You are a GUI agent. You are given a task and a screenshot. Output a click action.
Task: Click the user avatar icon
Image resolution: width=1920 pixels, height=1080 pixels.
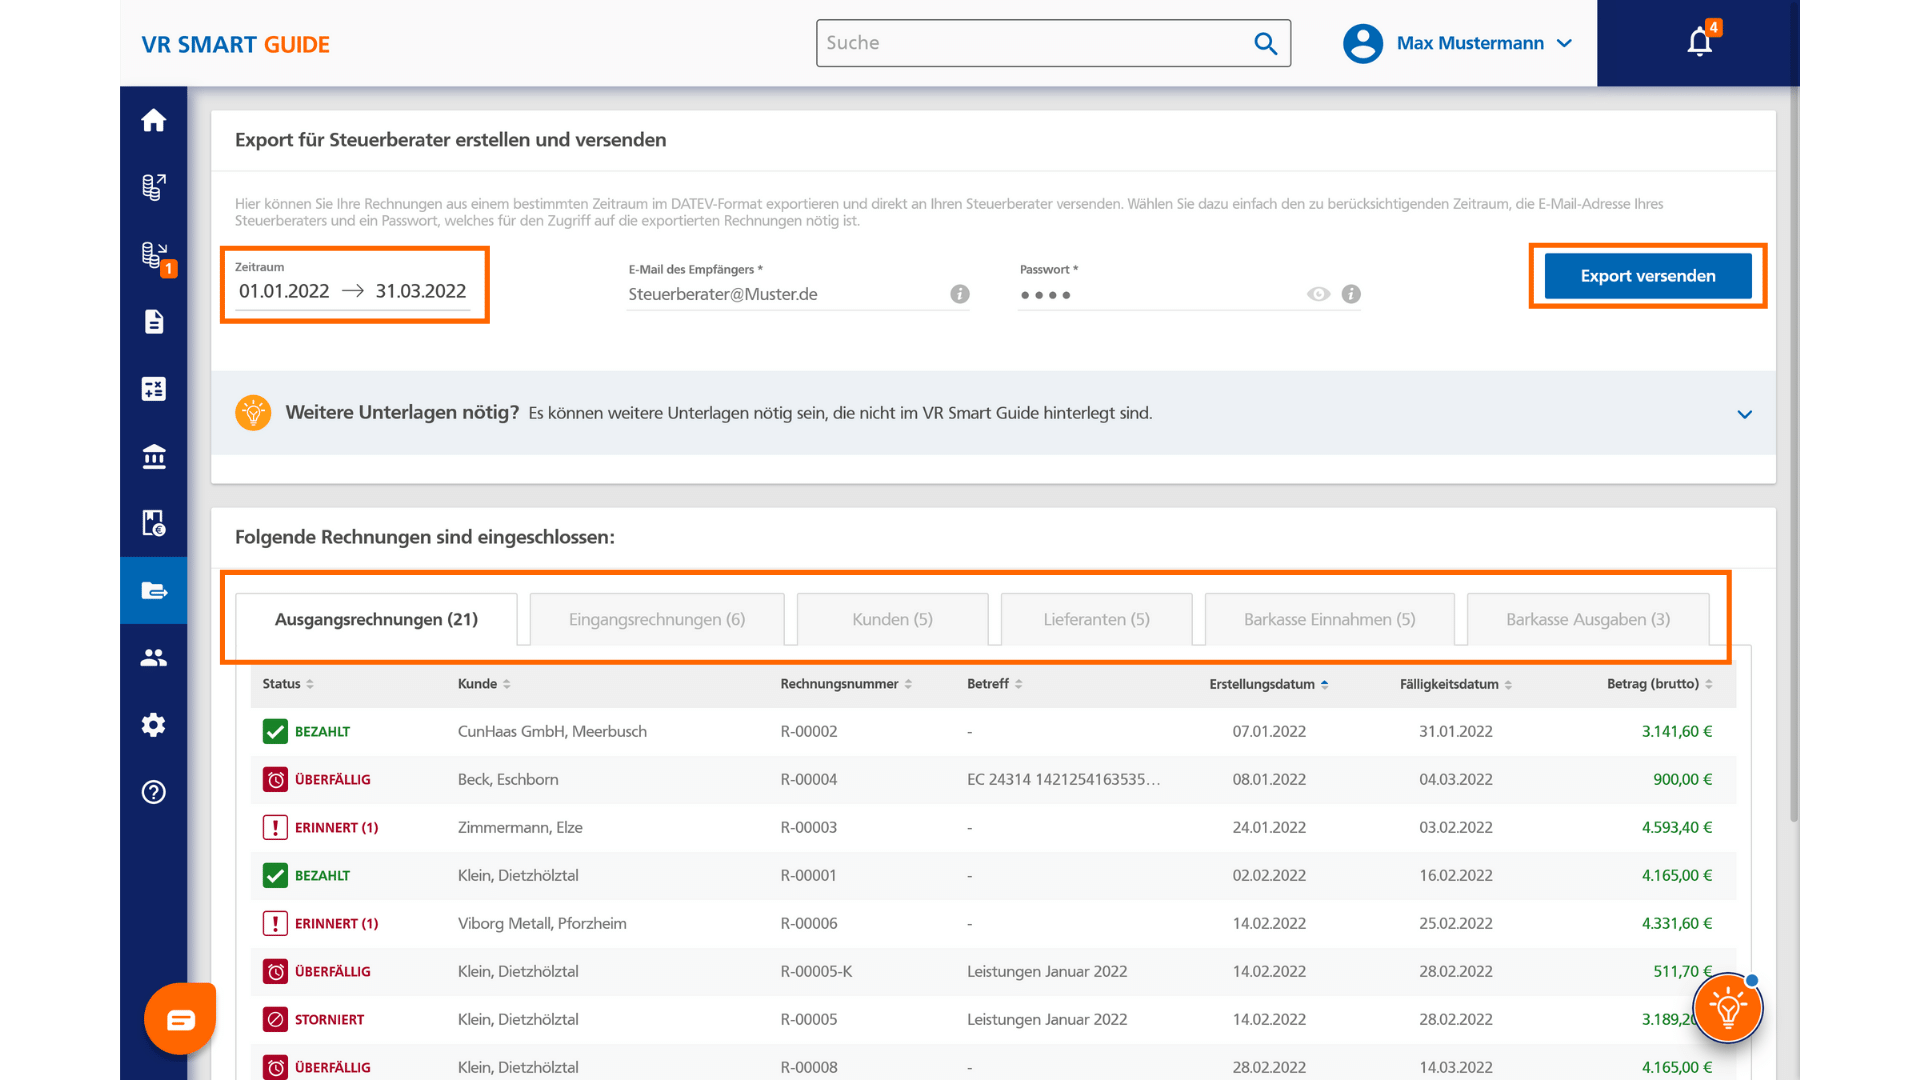[x=1362, y=43]
